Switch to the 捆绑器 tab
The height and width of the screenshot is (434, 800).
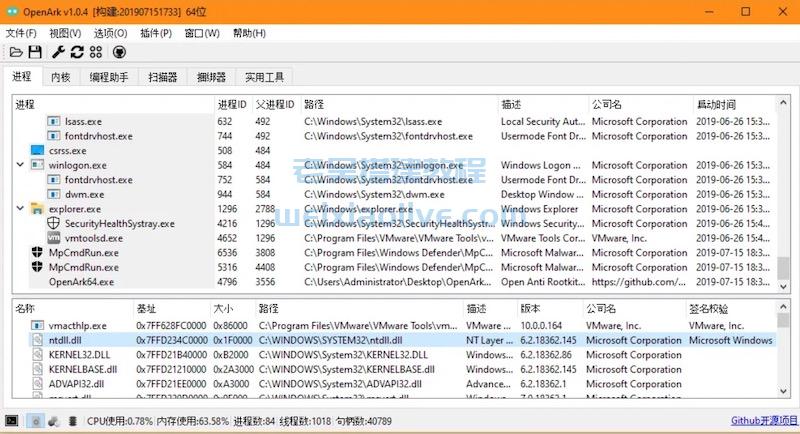point(211,78)
